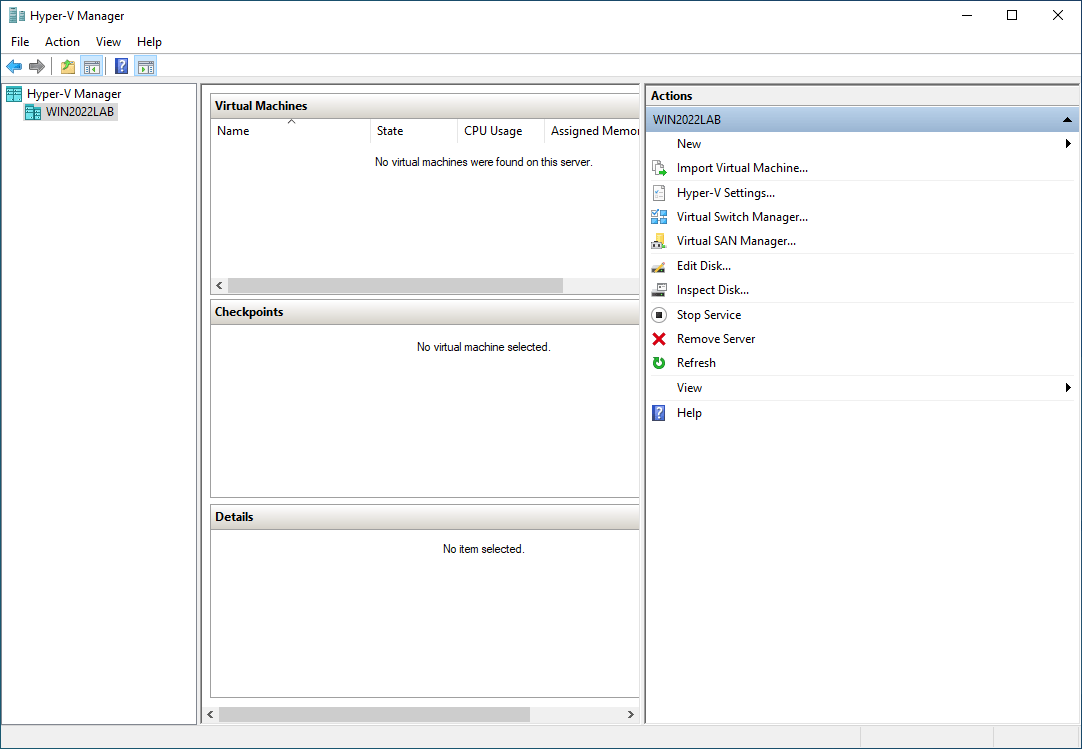
Task: Minimize the Hyper-V Manager window
Action: tap(967, 15)
